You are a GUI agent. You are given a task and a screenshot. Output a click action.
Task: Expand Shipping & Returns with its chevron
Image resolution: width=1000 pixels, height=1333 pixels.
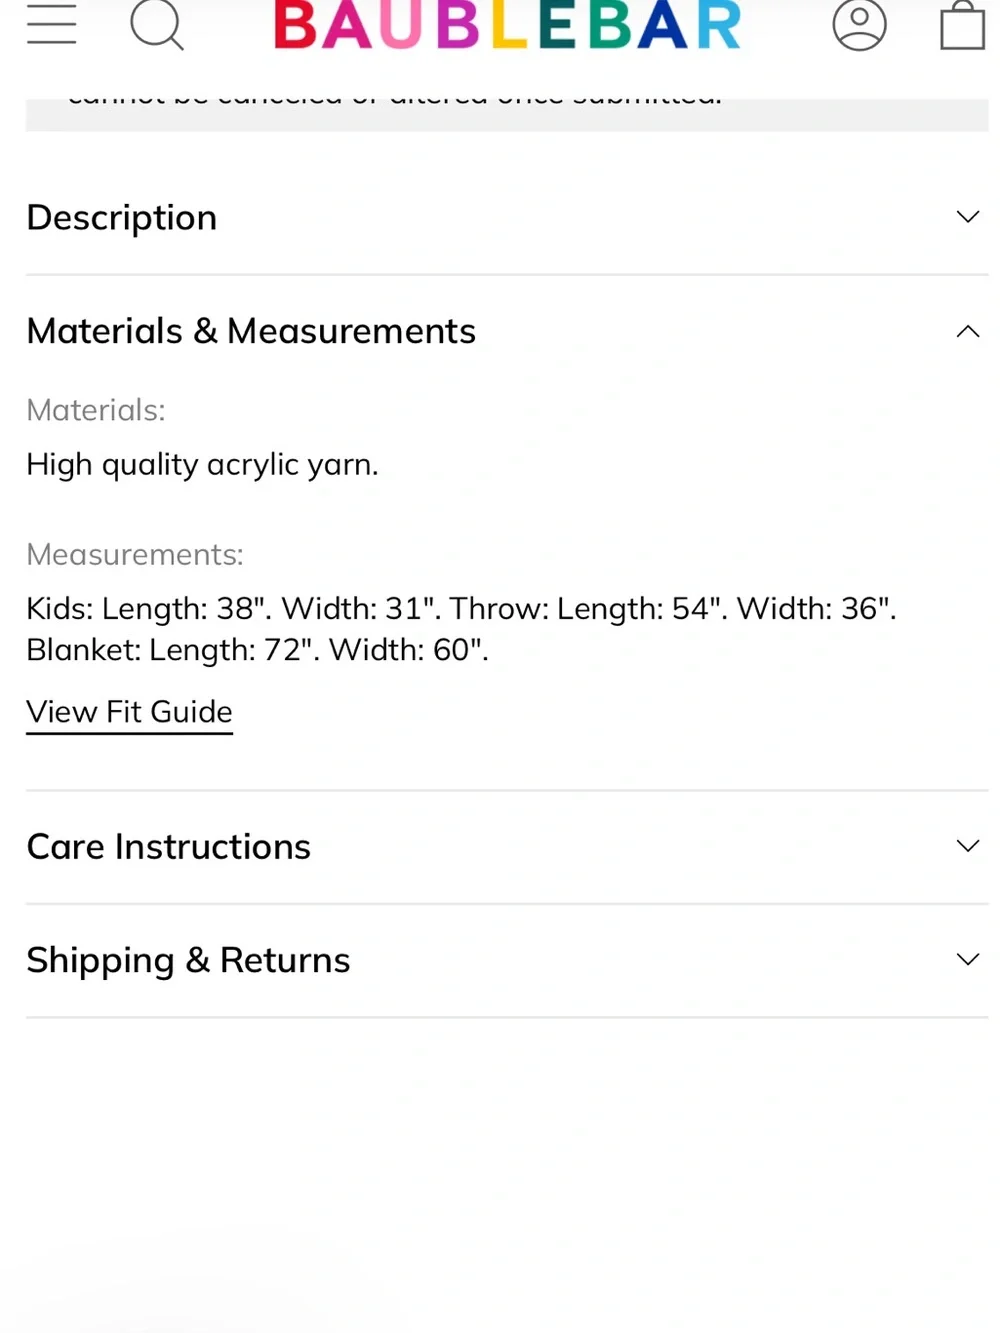pyautogui.click(x=967, y=960)
